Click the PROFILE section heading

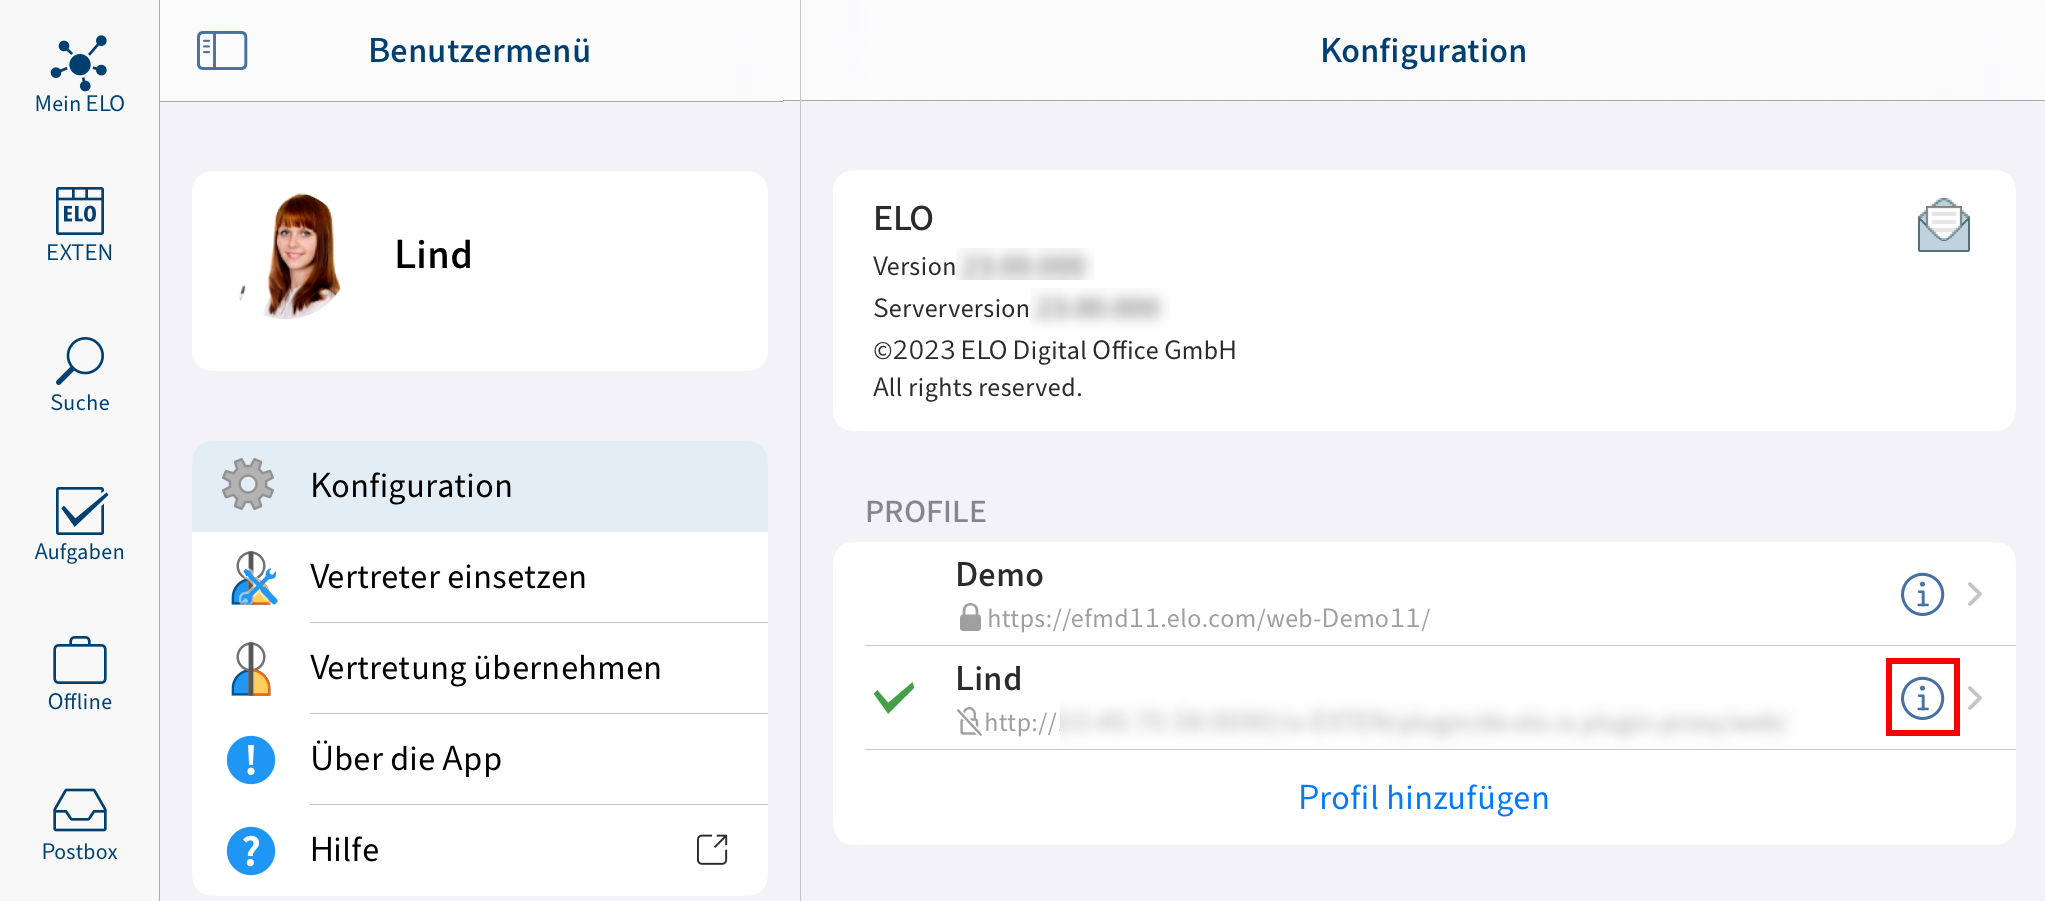[x=926, y=512]
